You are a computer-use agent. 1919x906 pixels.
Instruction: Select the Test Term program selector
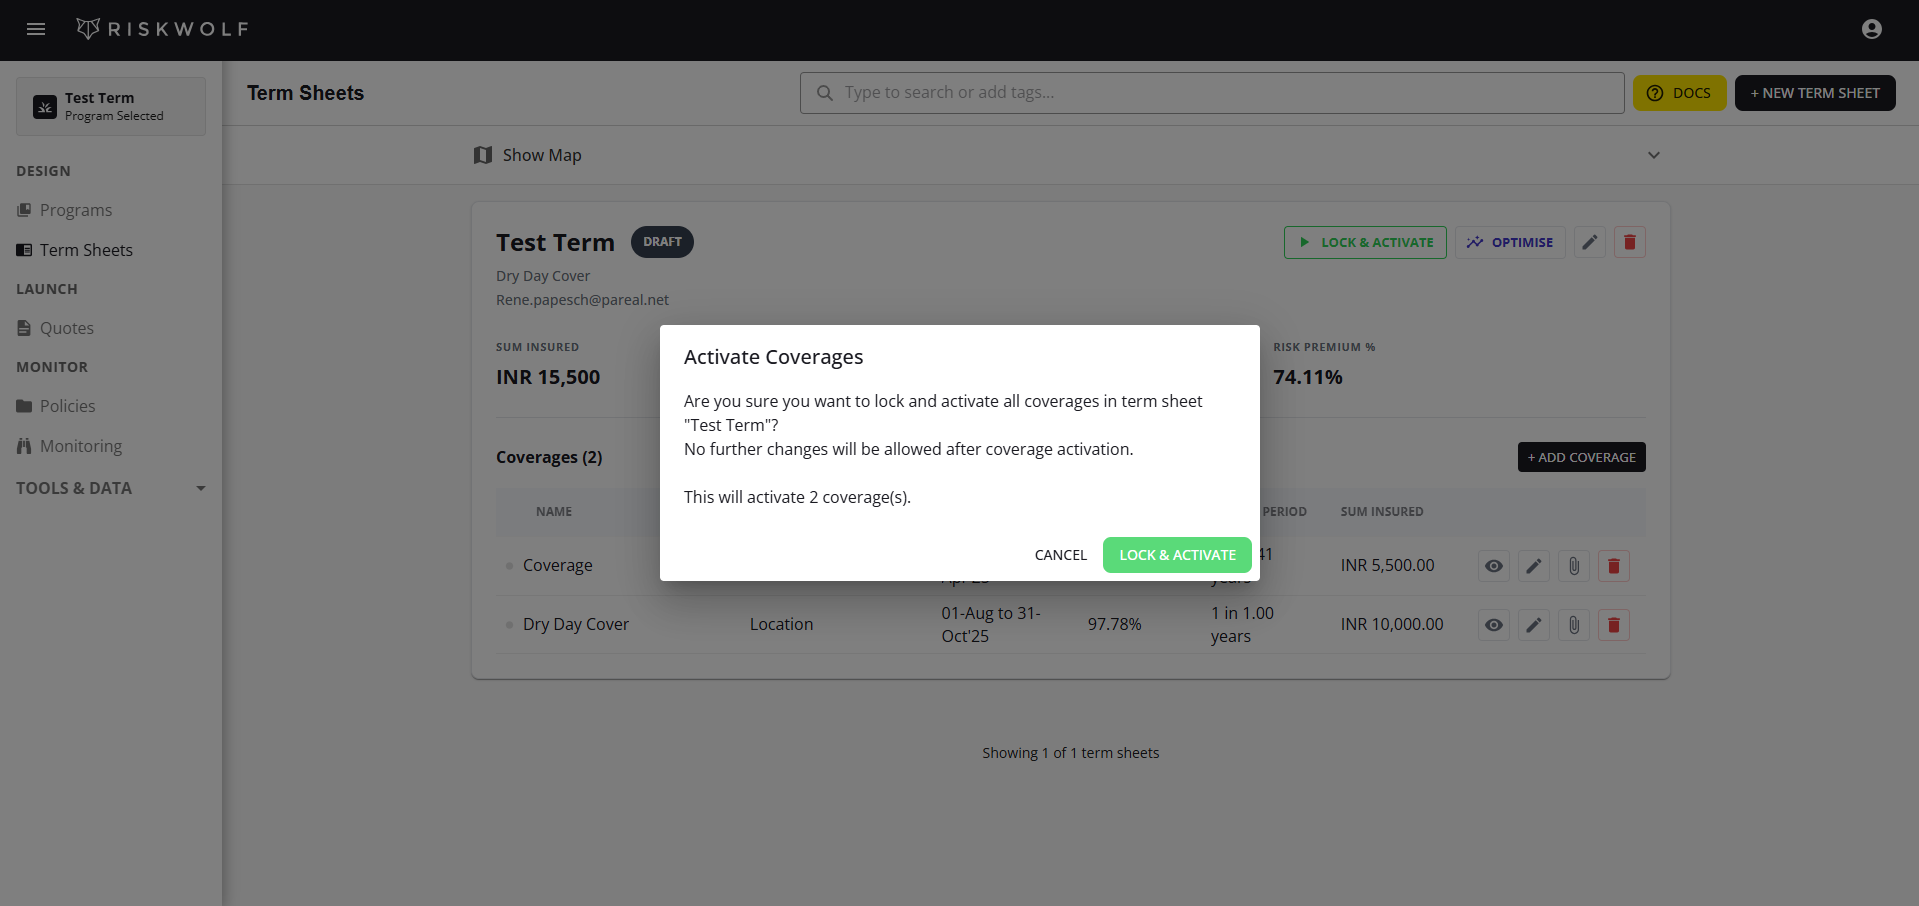pyautogui.click(x=111, y=106)
